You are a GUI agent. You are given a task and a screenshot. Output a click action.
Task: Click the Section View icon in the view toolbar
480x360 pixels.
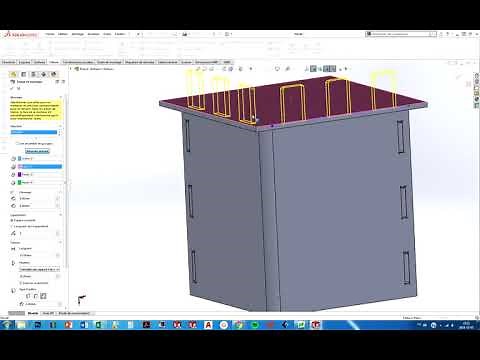(x=224, y=69)
